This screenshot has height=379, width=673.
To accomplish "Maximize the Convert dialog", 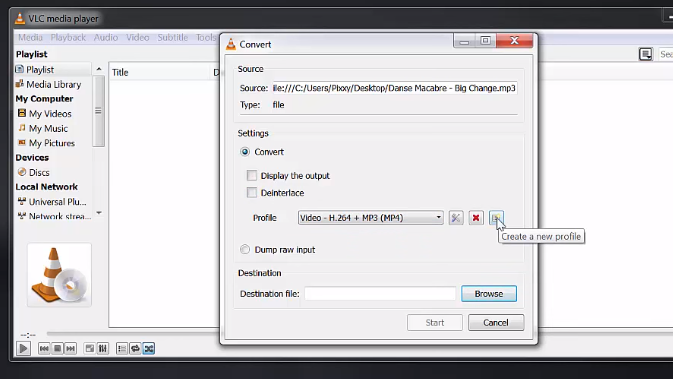I will pos(485,40).
